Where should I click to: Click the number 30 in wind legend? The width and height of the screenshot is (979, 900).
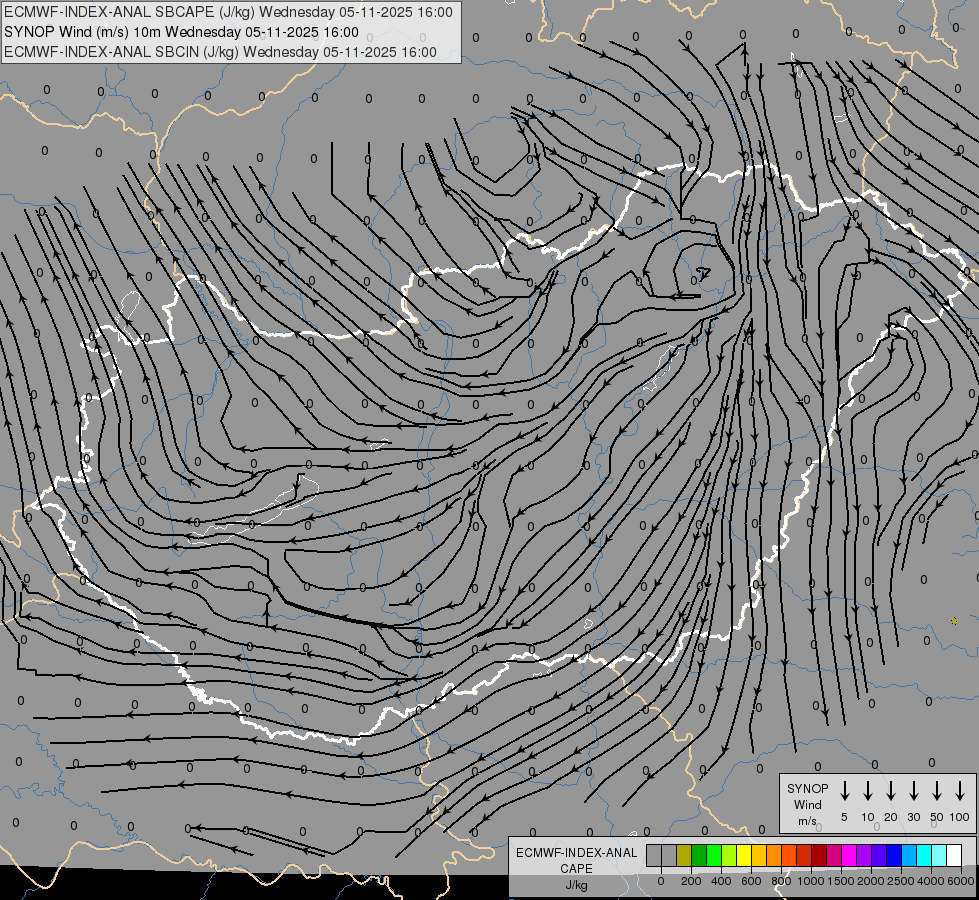[913, 817]
